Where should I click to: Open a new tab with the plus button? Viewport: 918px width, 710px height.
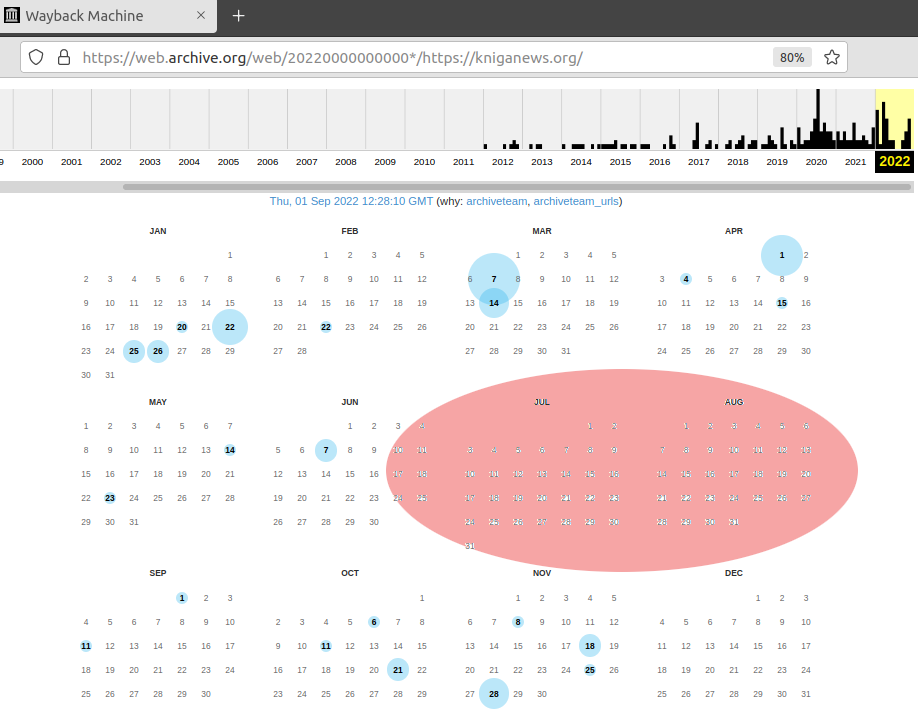(x=239, y=16)
